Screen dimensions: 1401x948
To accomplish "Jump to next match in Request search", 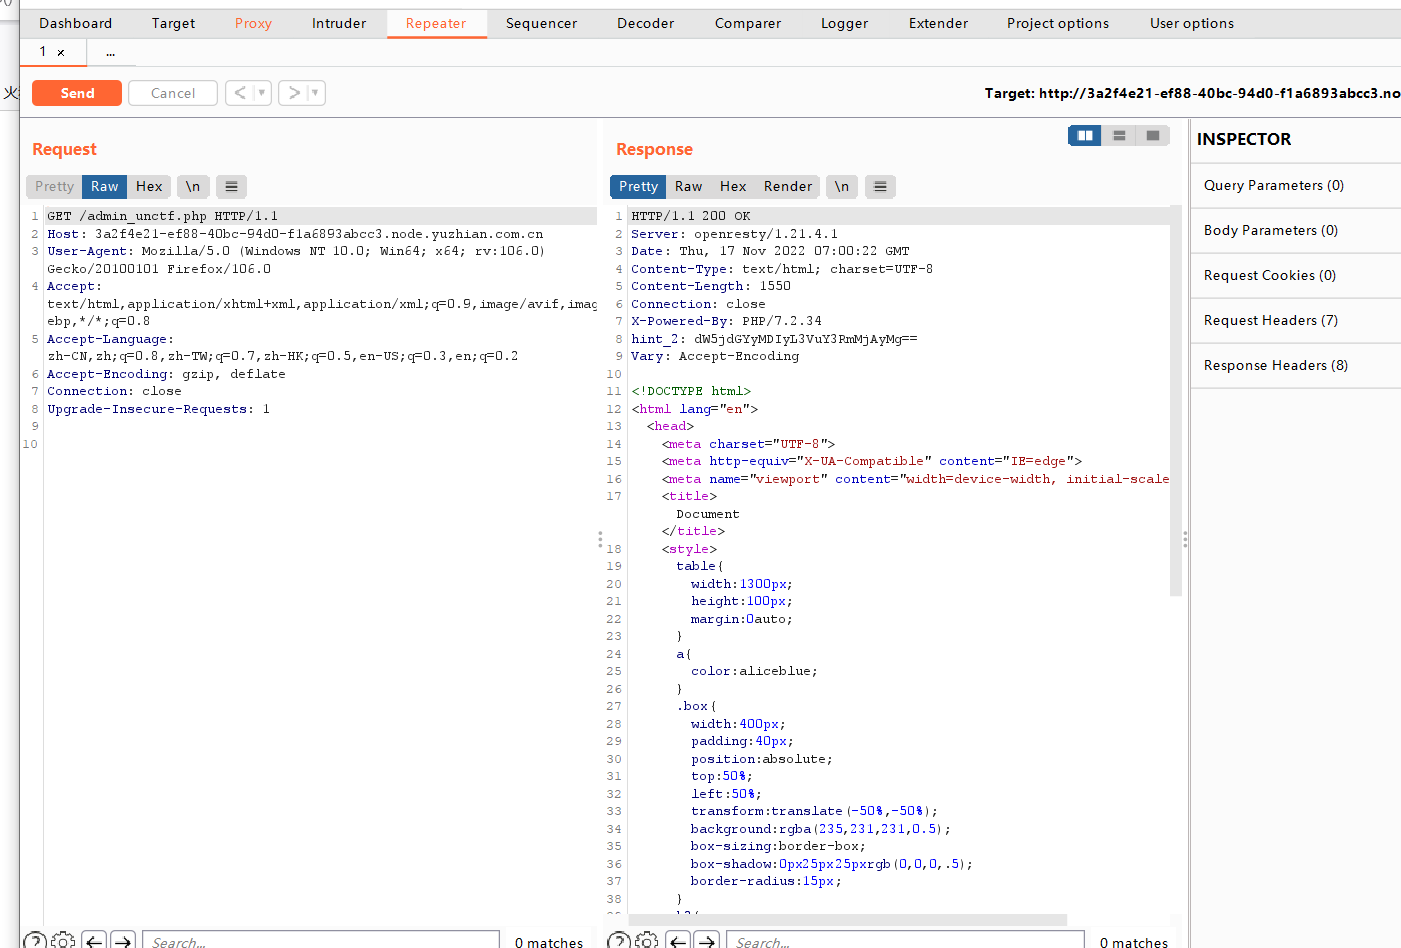I will [x=123, y=941].
